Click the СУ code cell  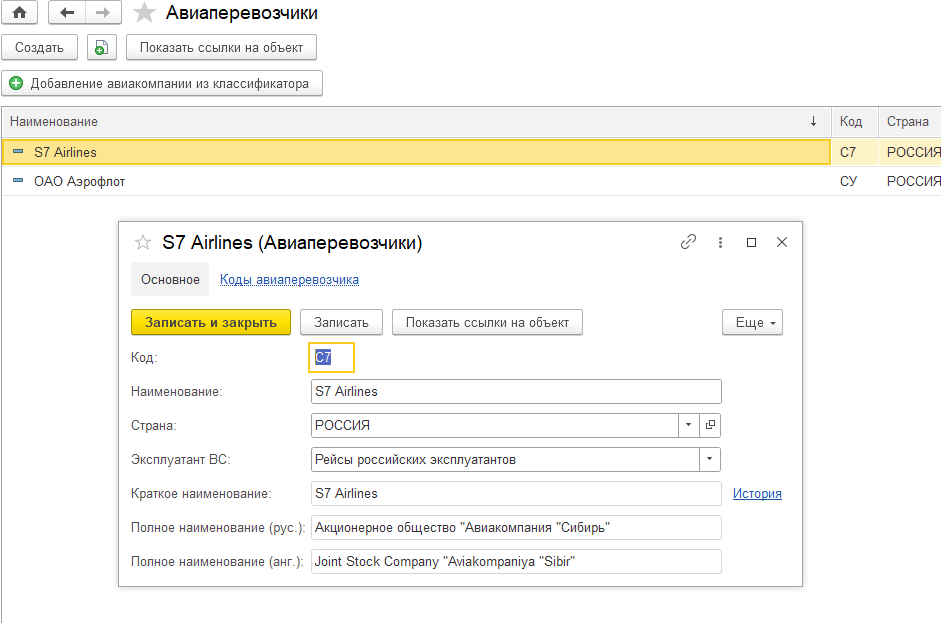click(x=855, y=181)
